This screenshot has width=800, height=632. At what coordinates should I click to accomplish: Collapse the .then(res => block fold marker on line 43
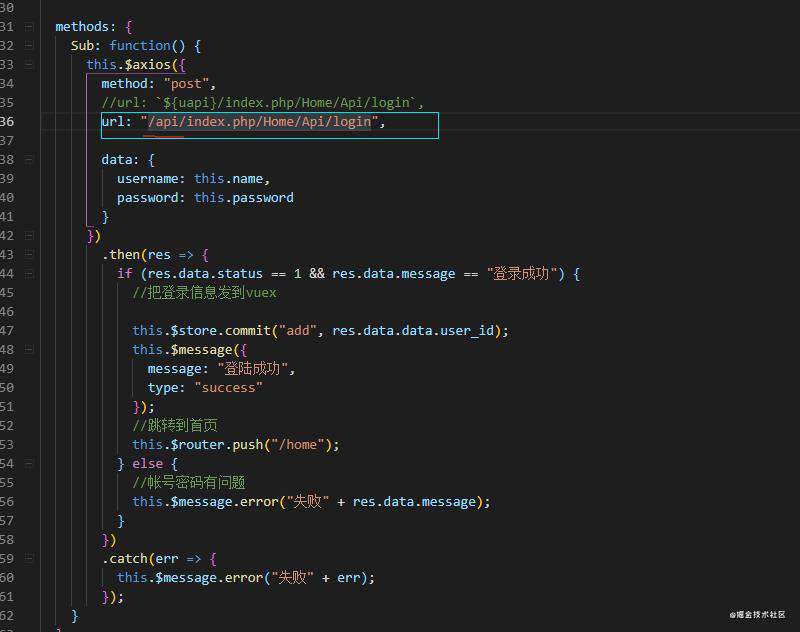tap(29, 255)
